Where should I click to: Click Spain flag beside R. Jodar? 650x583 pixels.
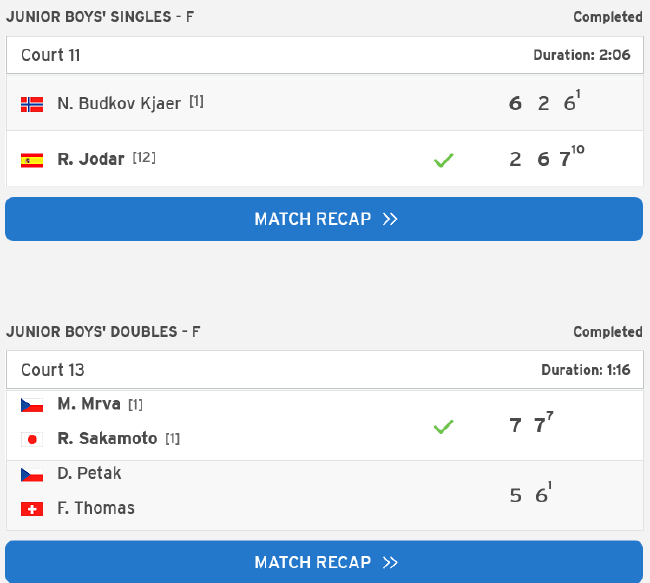(x=32, y=159)
